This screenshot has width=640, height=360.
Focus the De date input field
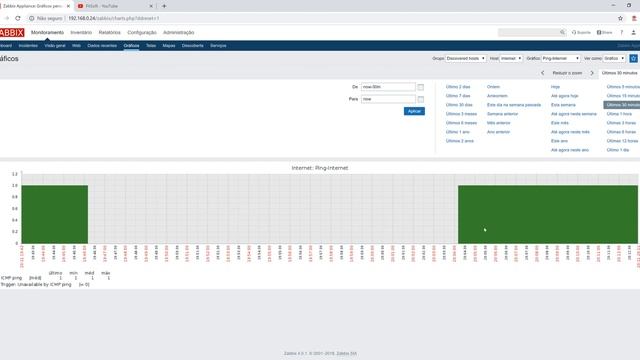[x=388, y=87]
